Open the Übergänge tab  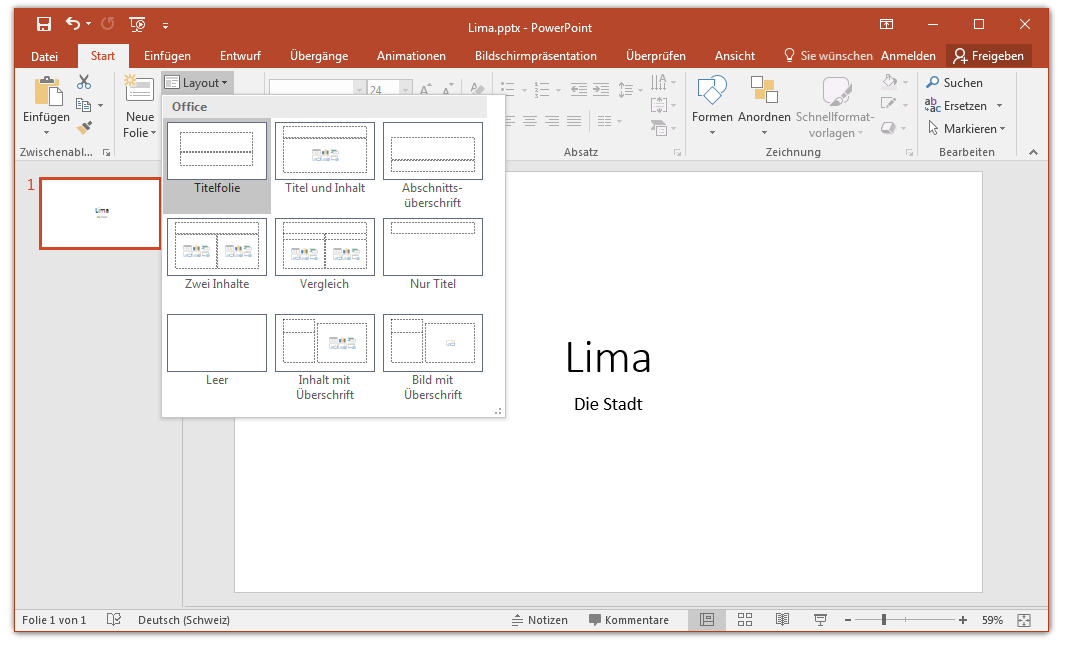[319, 56]
